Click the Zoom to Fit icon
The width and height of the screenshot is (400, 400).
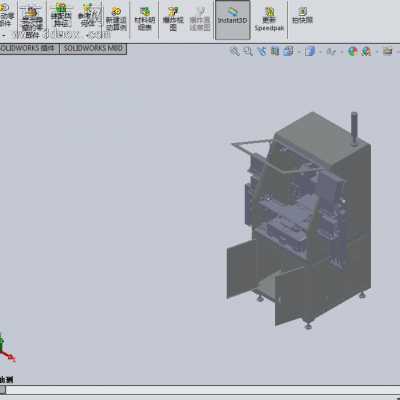pos(235,51)
